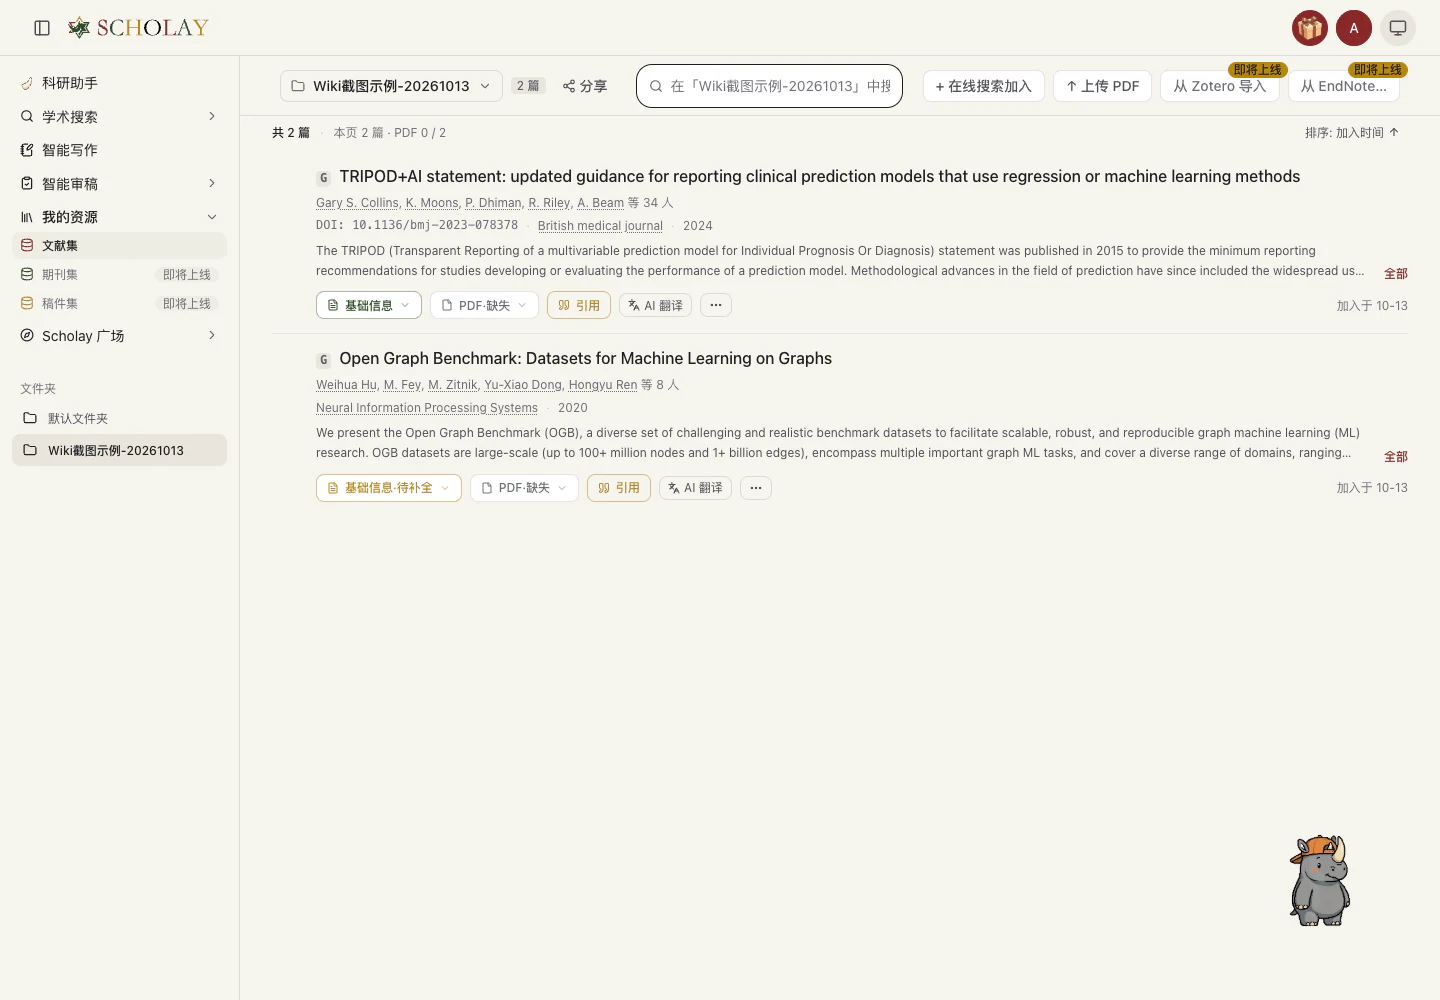
Task: Share the folder via 分享 icon
Action: pyautogui.click(x=585, y=86)
